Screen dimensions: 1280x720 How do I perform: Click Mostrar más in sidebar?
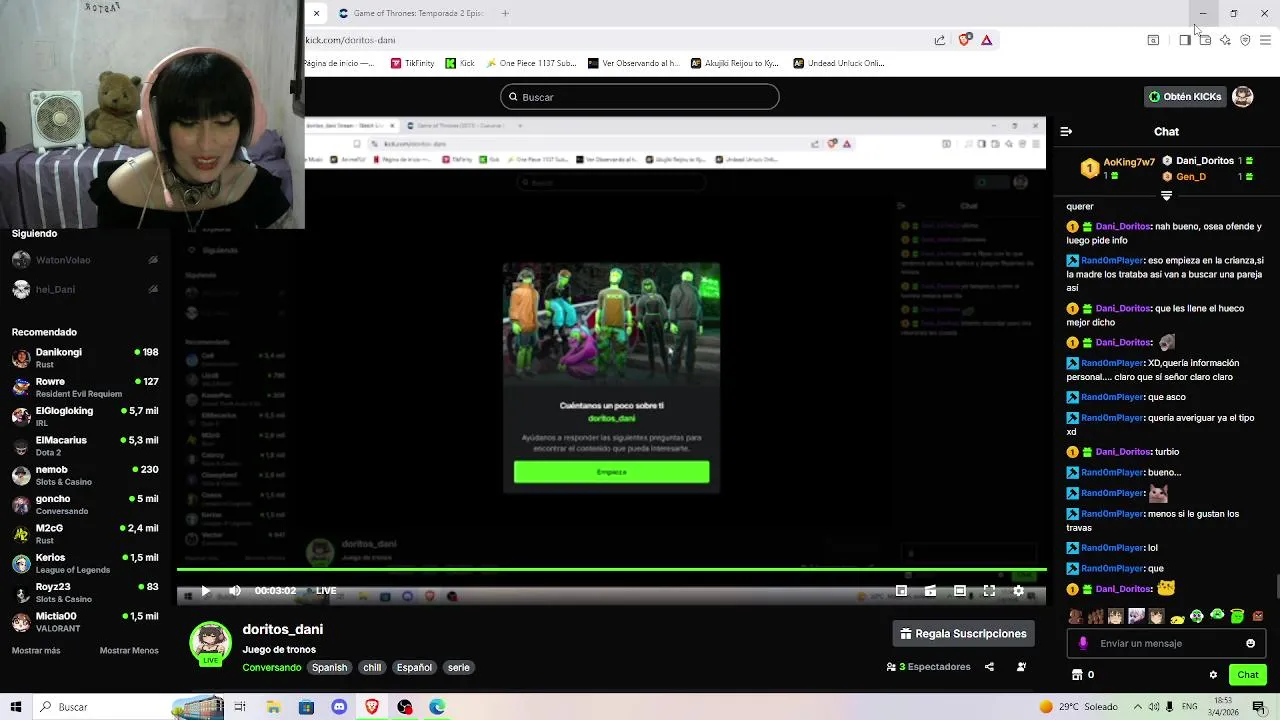click(x=36, y=651)
